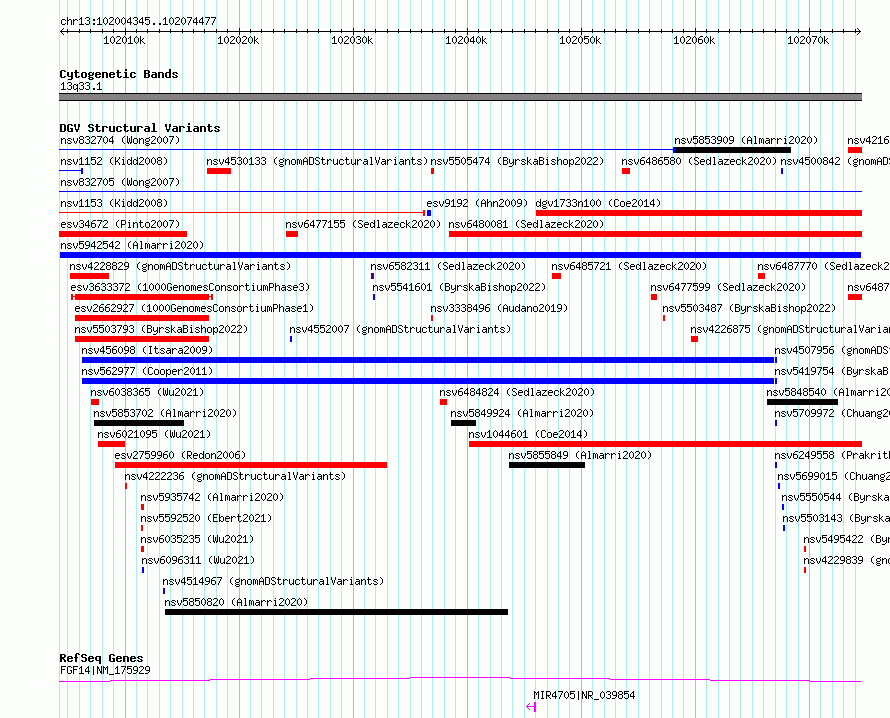Click the nsv4514967 gnomAD variant label

273,581
